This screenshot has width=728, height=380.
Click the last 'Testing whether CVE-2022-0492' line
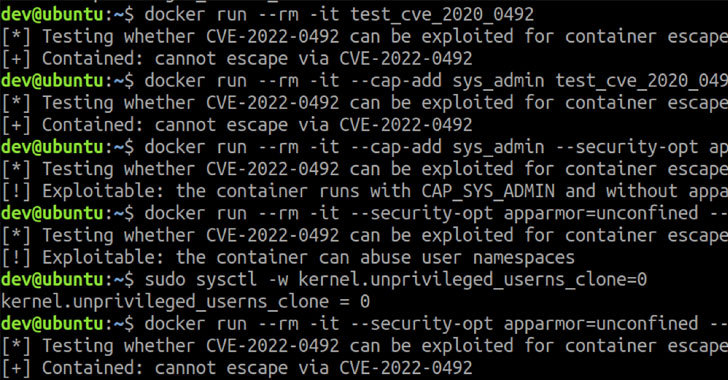pyautogui.click(x=364, y=346)
